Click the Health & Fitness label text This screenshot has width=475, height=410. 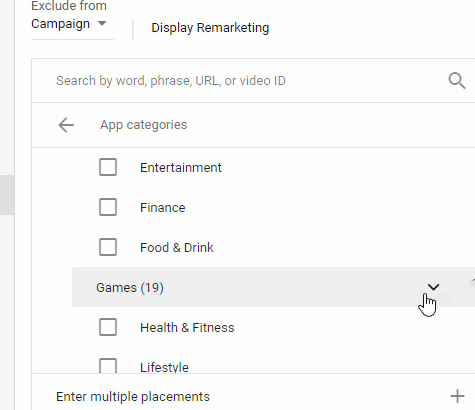pyautogui.click(x=187, y=327)
